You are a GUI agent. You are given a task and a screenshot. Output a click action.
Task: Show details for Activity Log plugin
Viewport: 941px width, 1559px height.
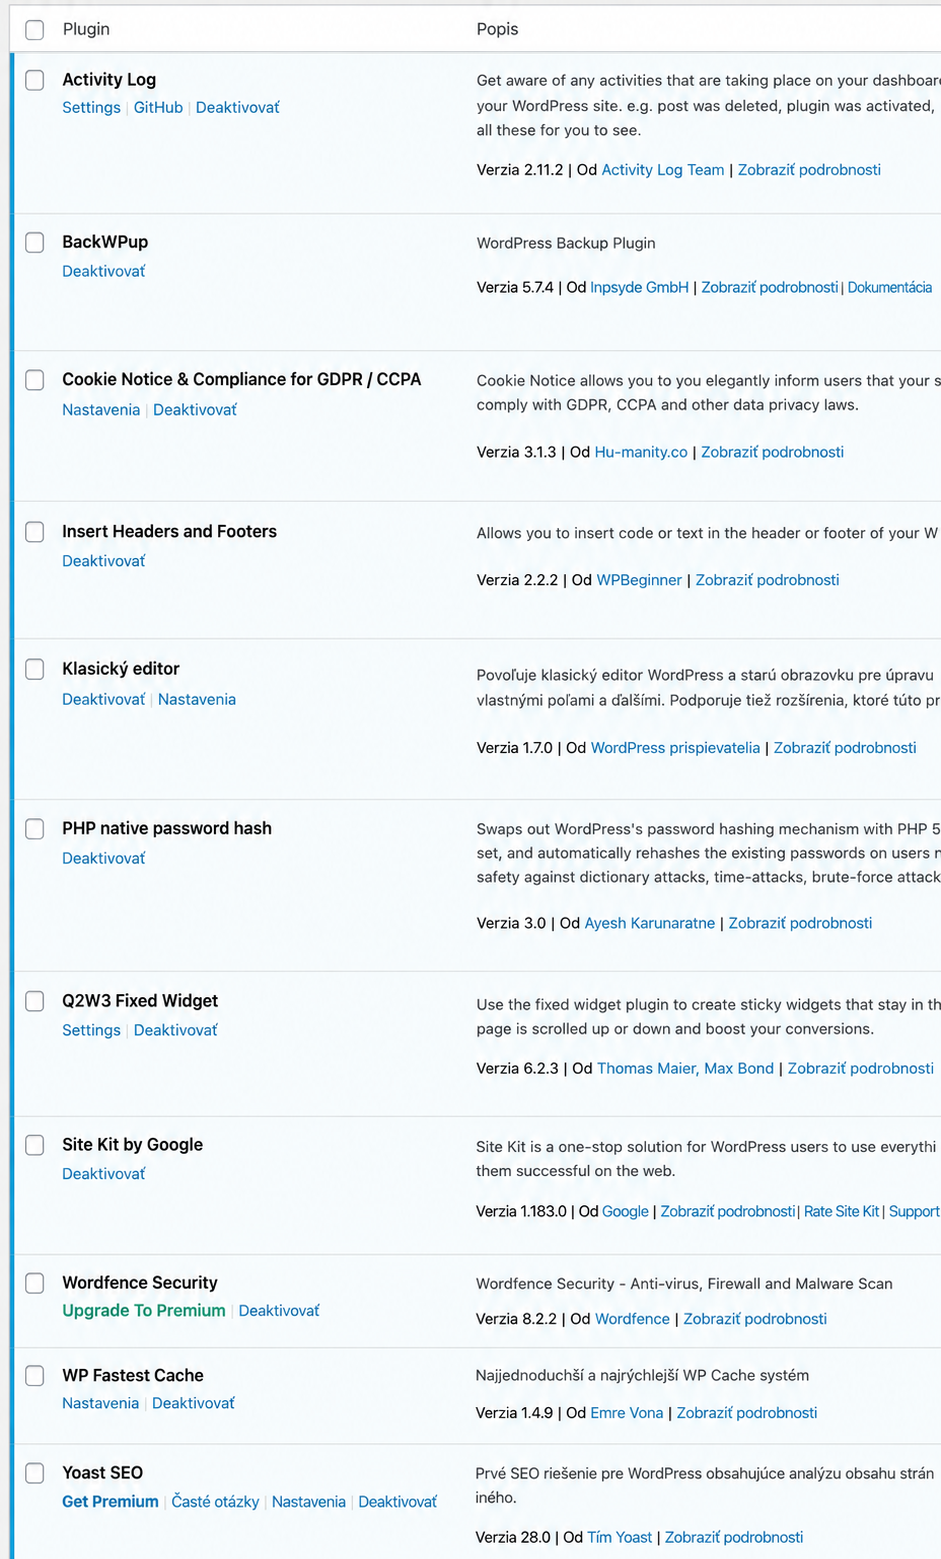809,170
